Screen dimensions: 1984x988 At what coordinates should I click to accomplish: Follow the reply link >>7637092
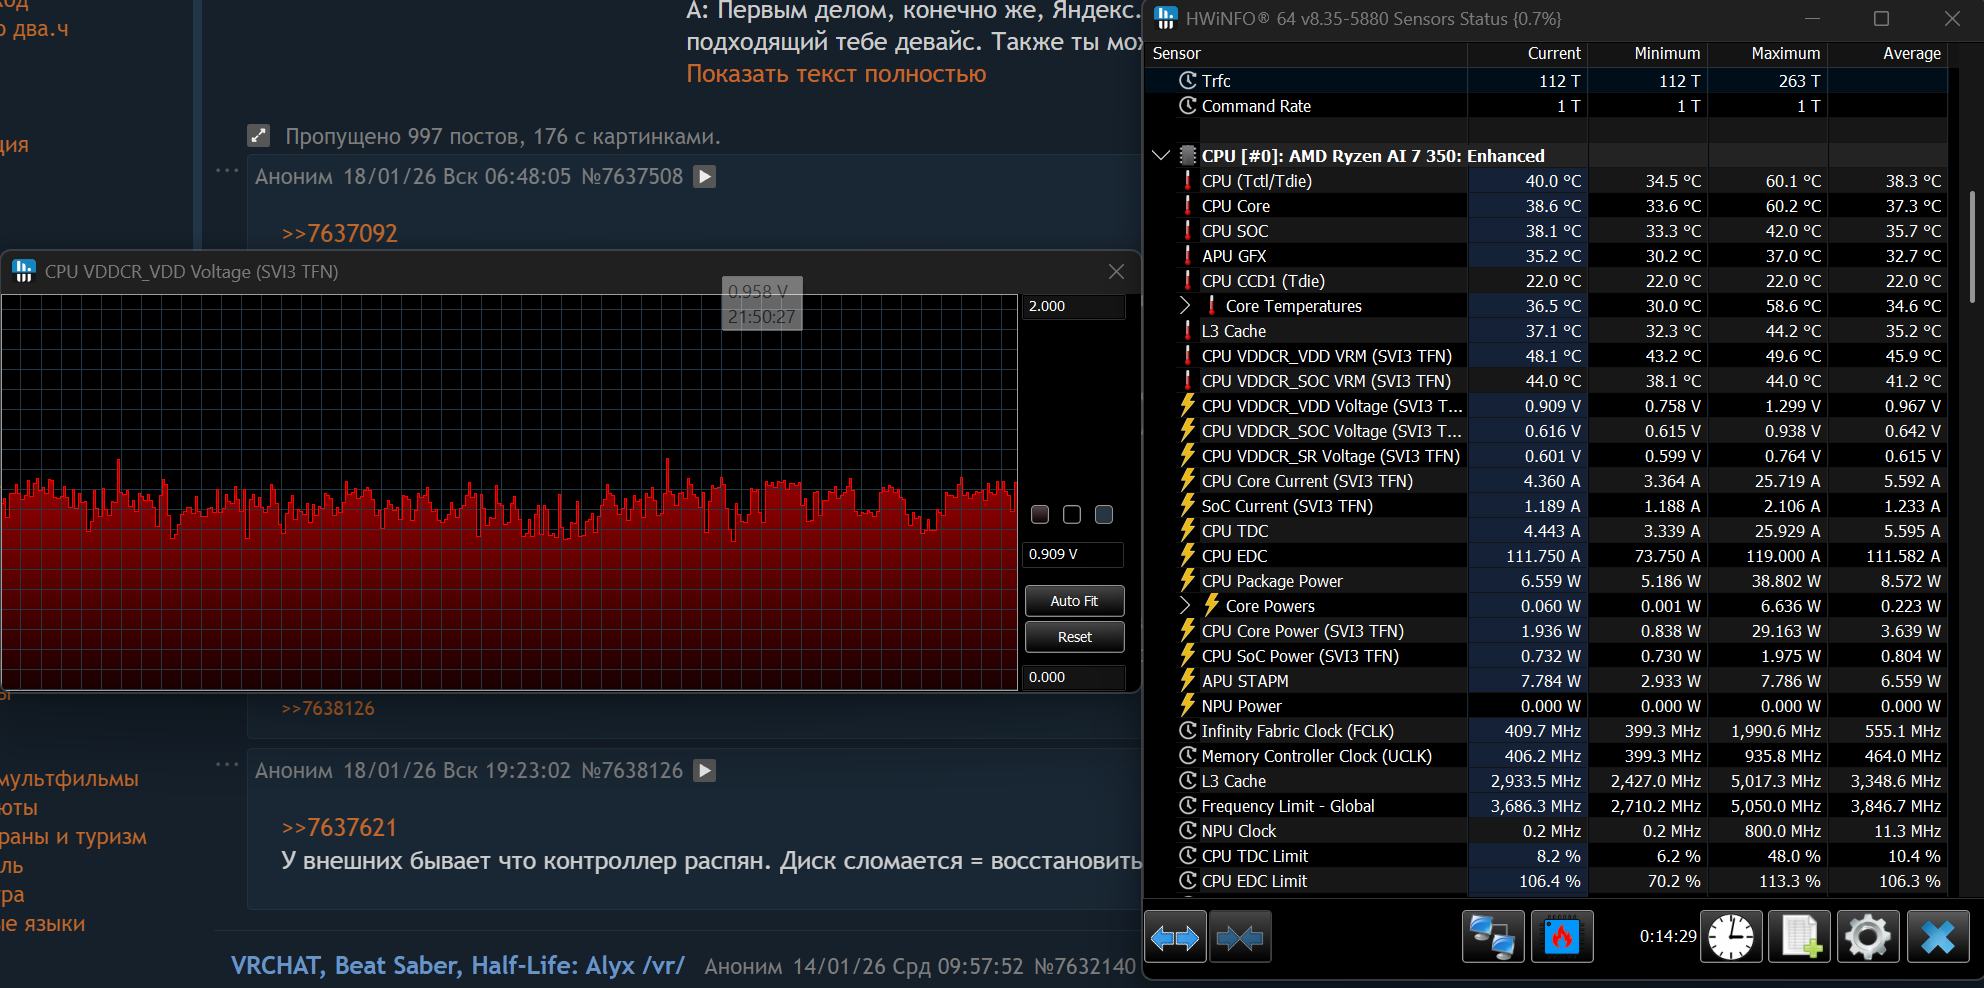point(340,233)
